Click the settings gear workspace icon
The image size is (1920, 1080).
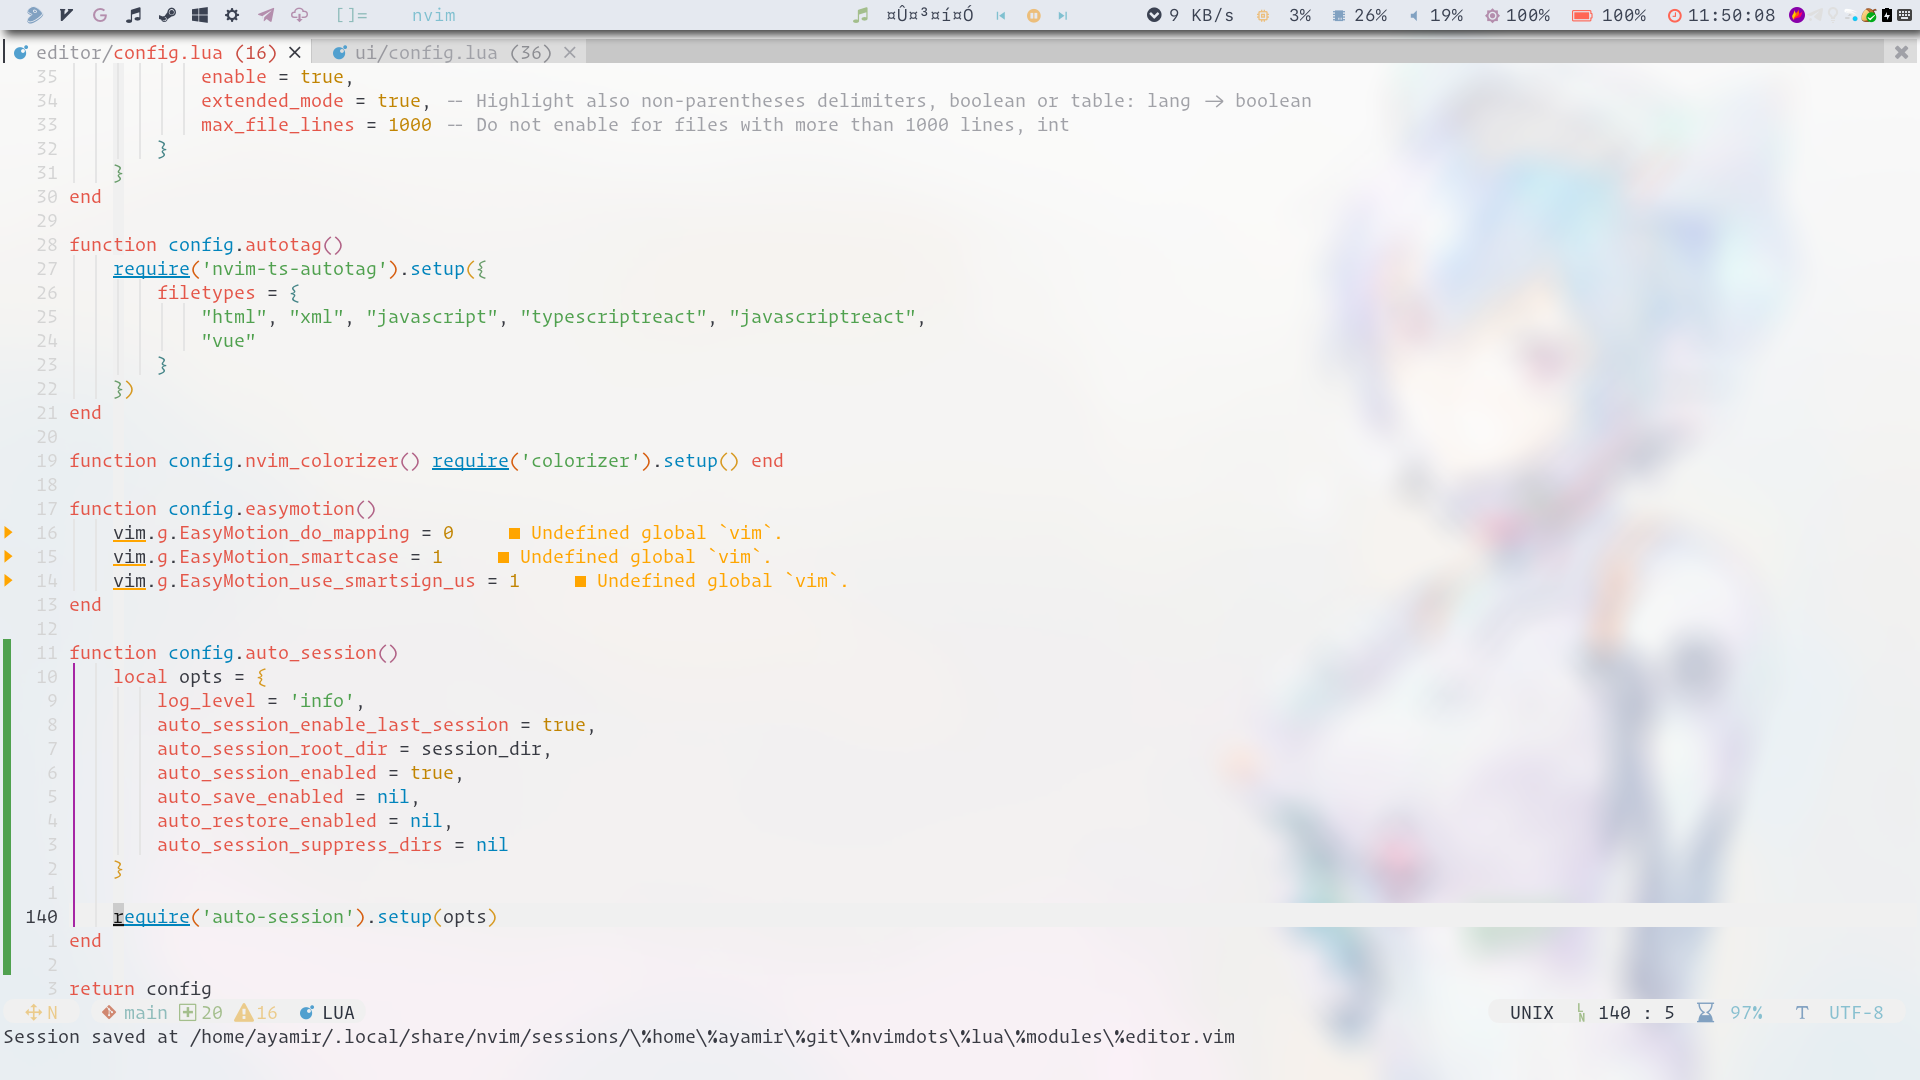click(232, 15)
